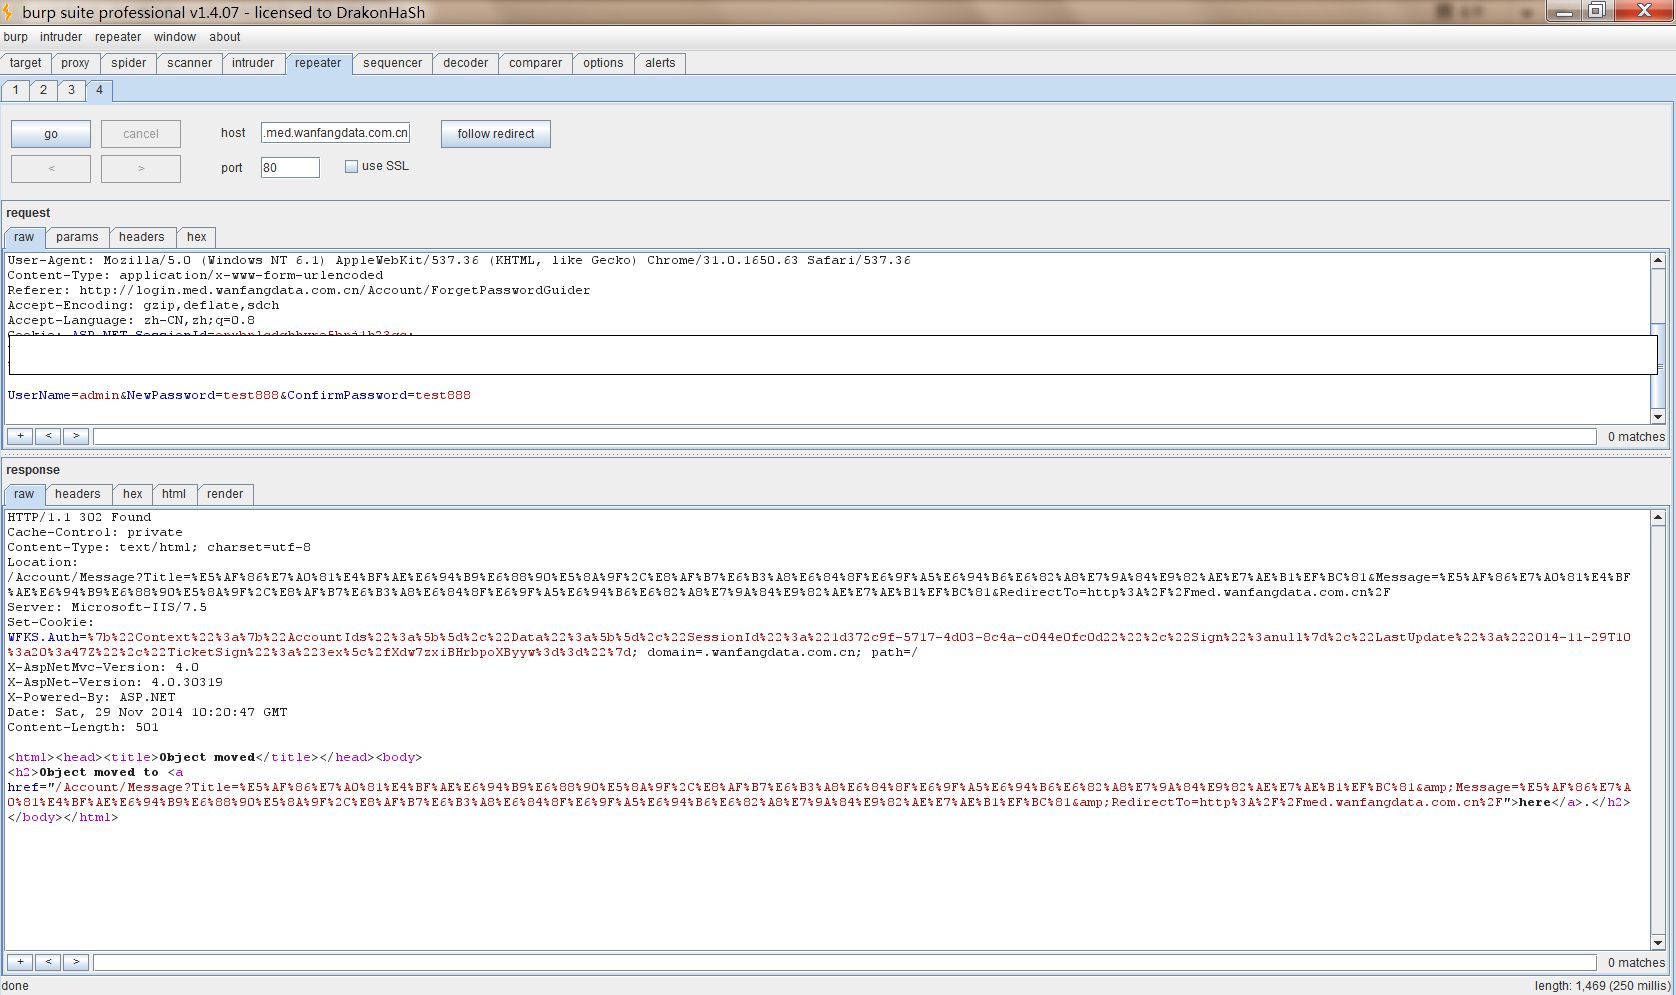The width and height of the screenshot is (1676, 995).
Task: Open the response render tab
Action: (x=225, y=494)
